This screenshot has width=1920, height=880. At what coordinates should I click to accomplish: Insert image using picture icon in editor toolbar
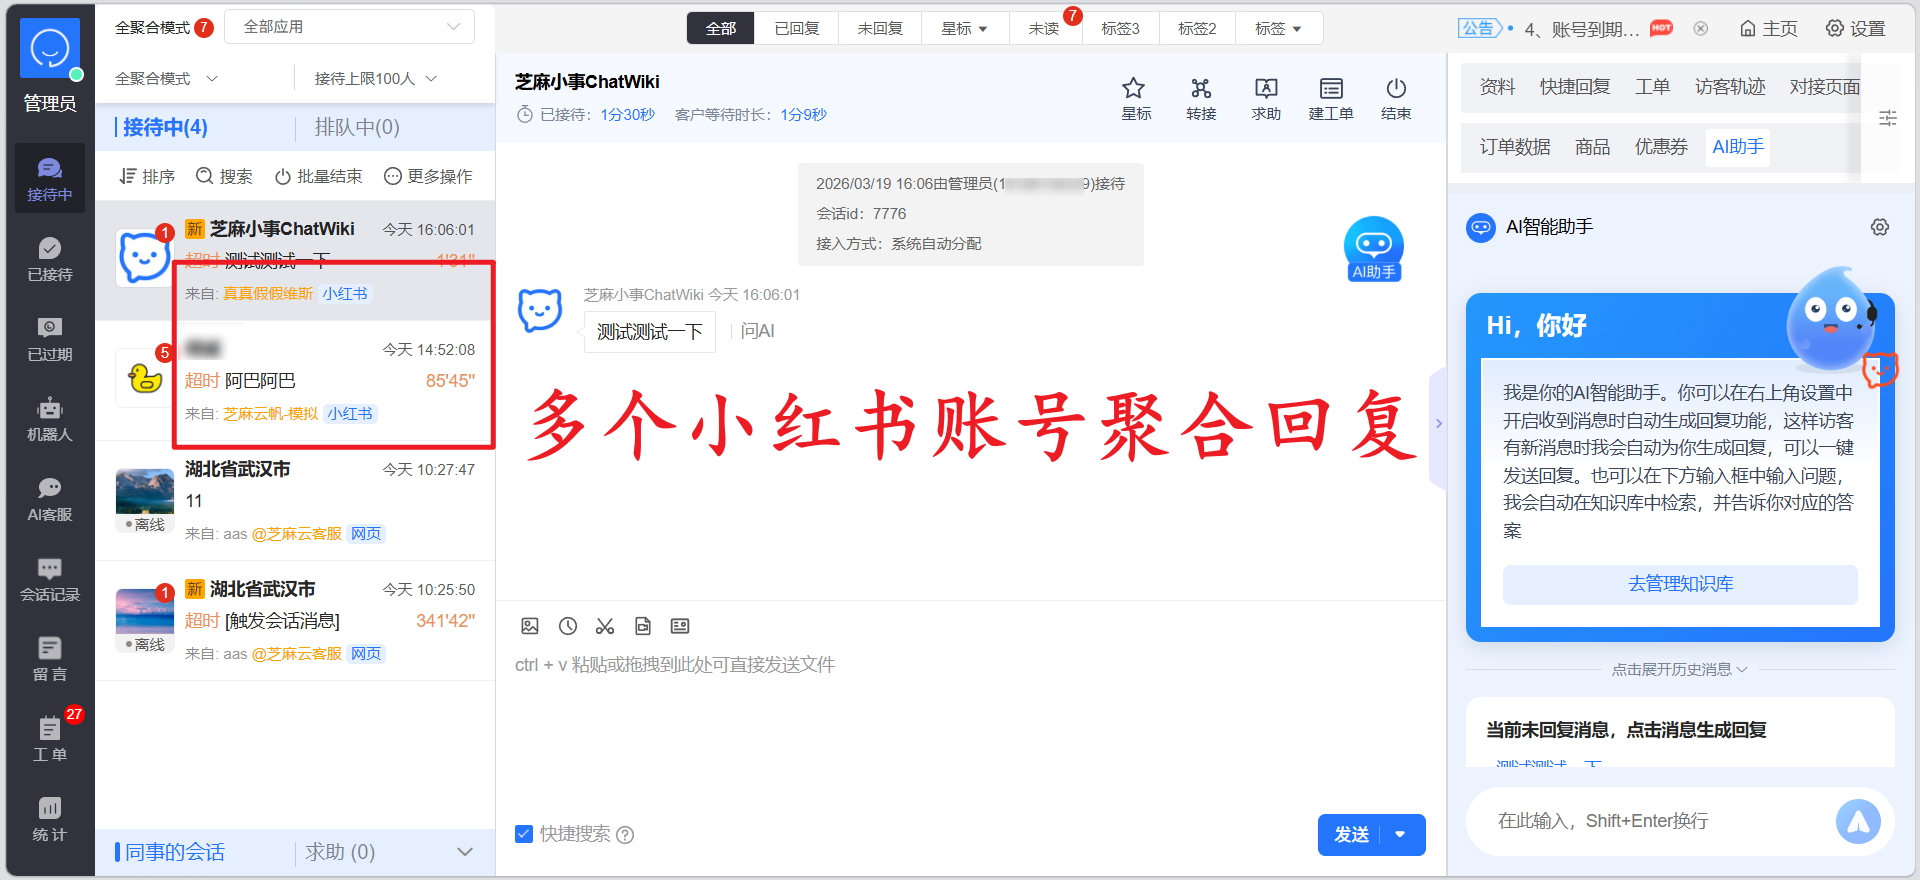tap(530, 626)
